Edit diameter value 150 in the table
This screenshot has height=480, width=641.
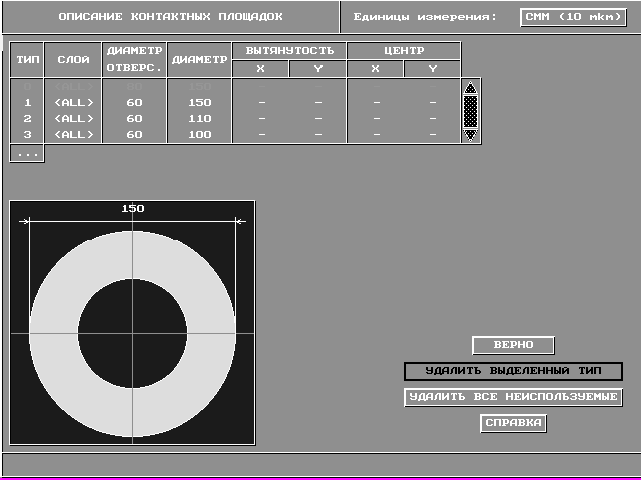200,103
